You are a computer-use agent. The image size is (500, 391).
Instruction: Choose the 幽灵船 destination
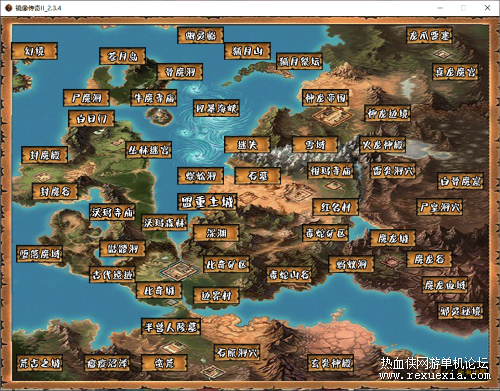[200, 35]
